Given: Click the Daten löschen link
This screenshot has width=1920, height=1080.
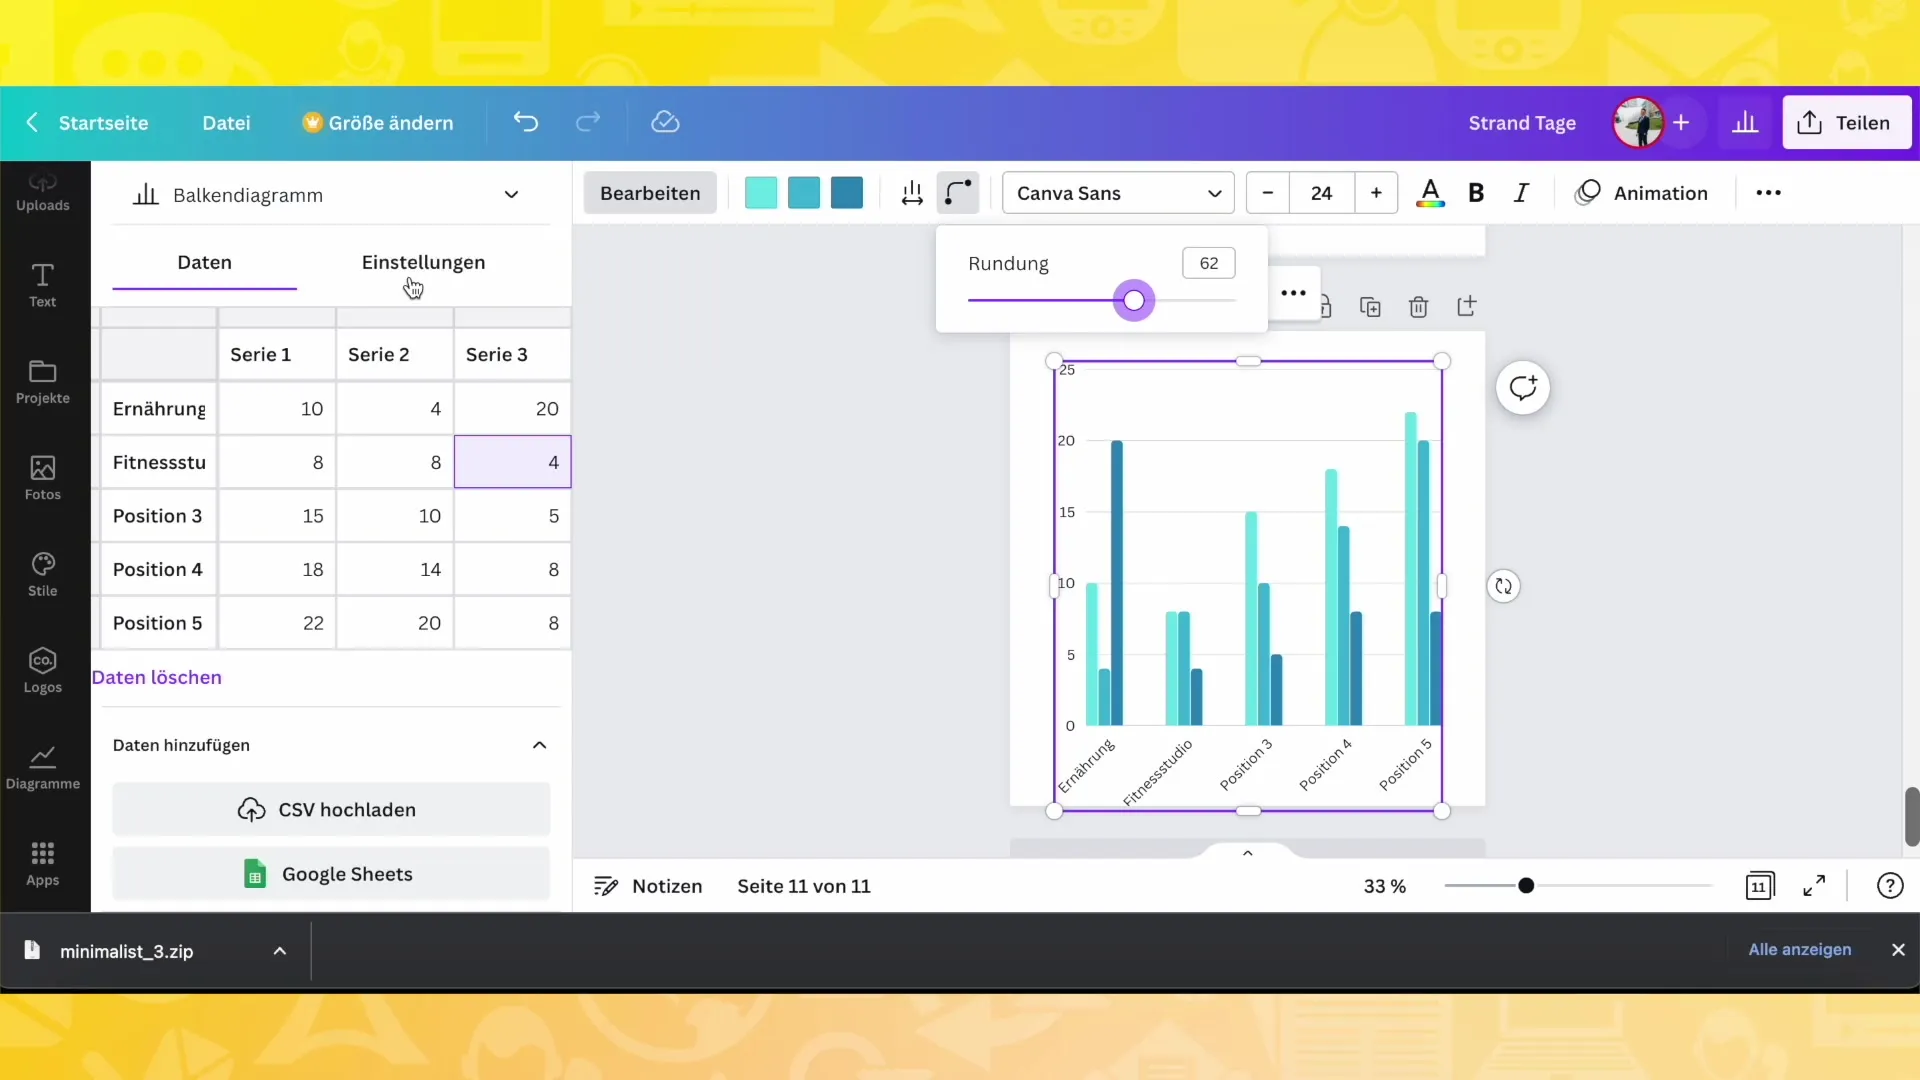Looking at the screenshot, I should coord(157,677).
